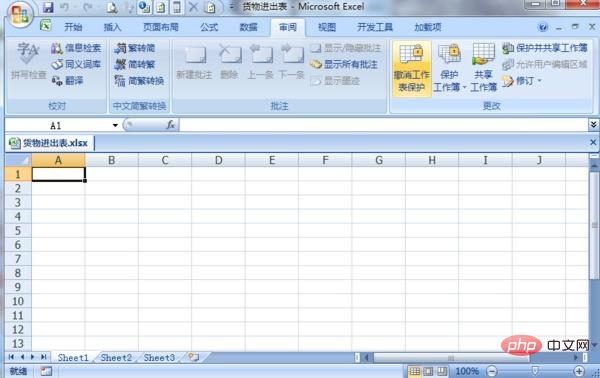Open the 插入 ribbon tab
Screen dimensions: 600x378
112,27
